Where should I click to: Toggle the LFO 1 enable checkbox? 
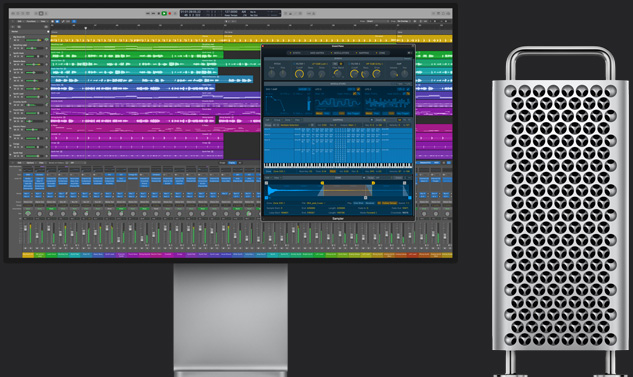[358, 89]
